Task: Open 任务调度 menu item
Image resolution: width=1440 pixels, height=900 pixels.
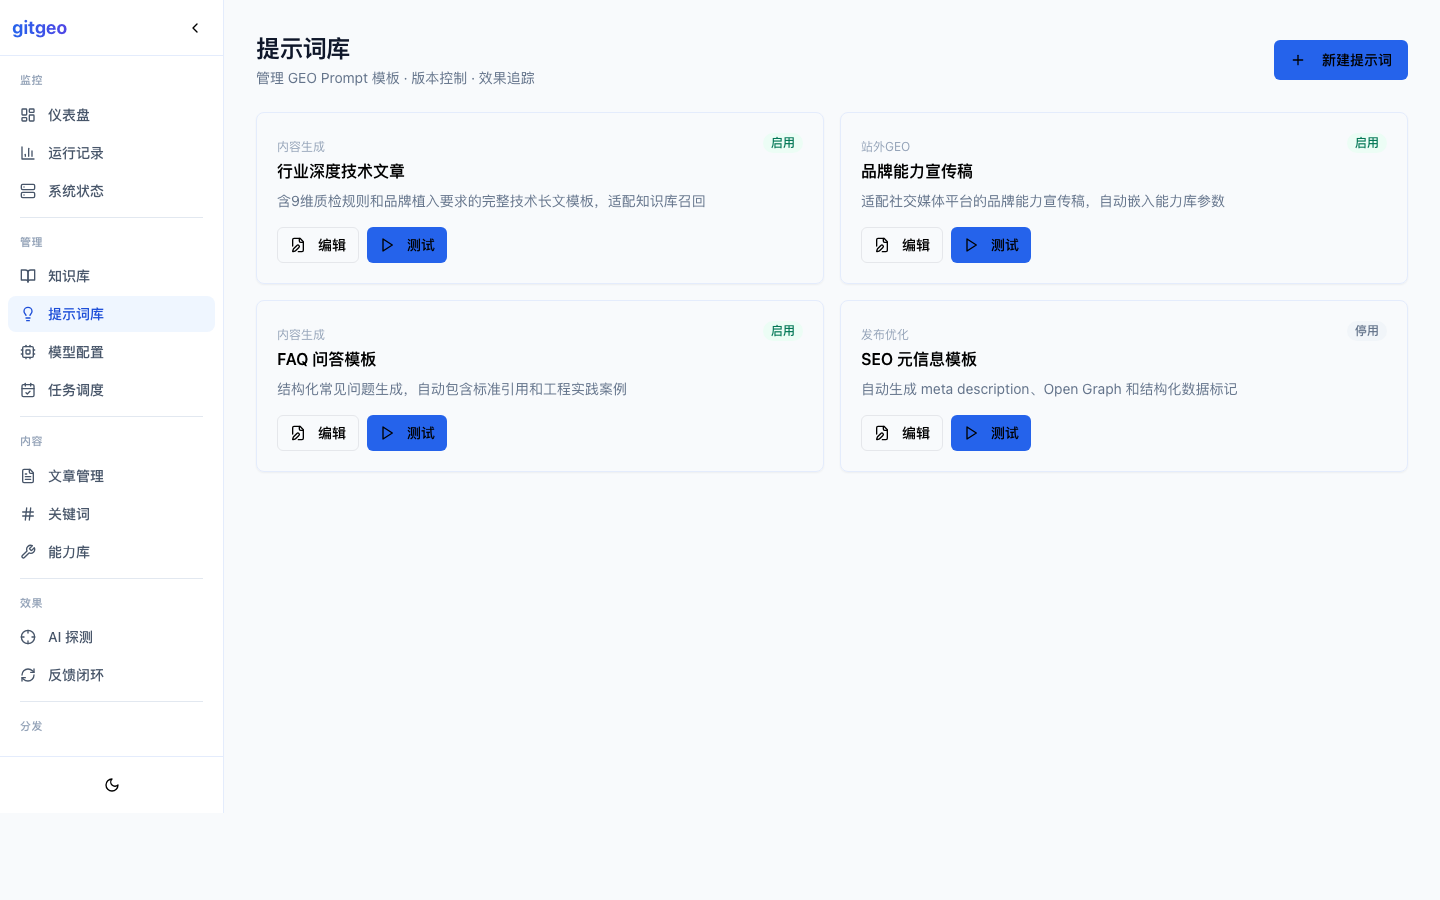Action: pyautogui.click(x=111, y=390)
